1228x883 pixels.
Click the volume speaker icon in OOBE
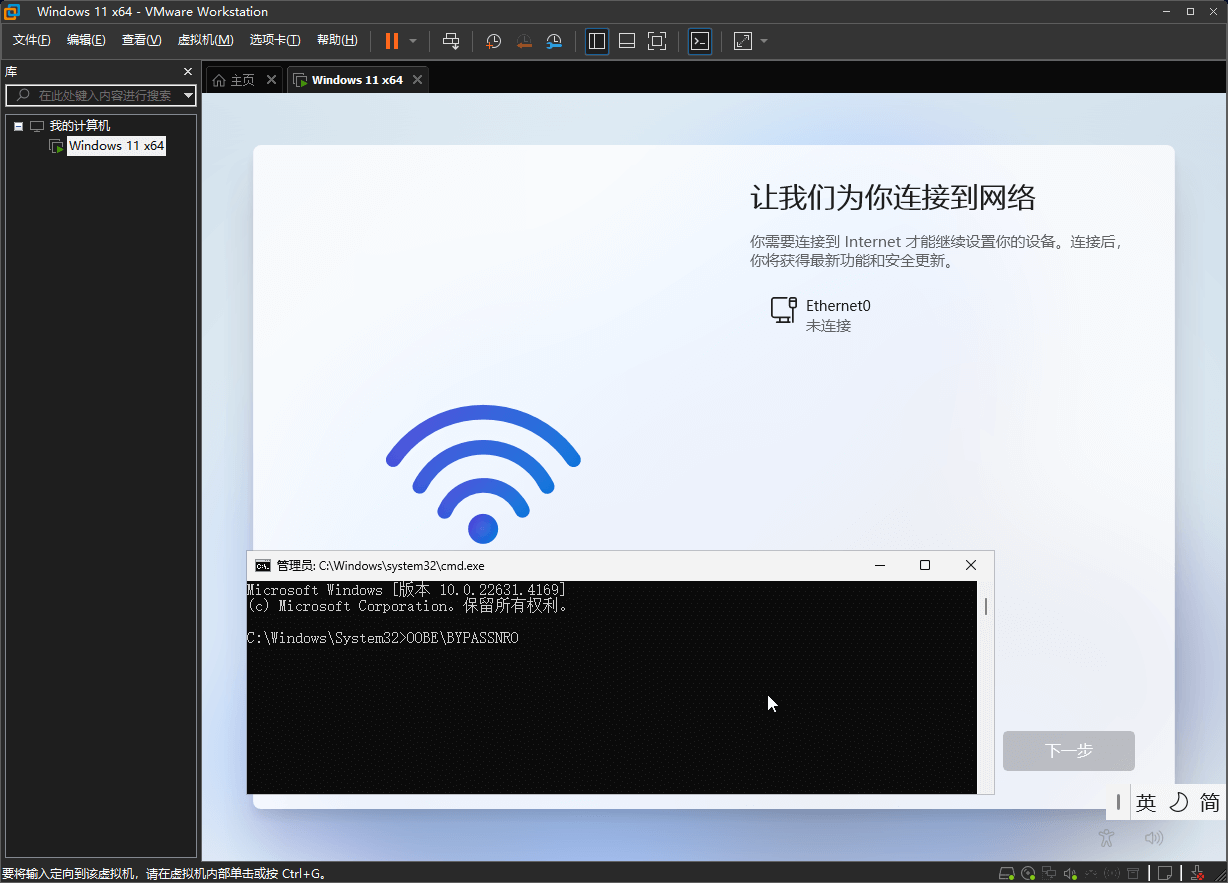coord(1154,838)
